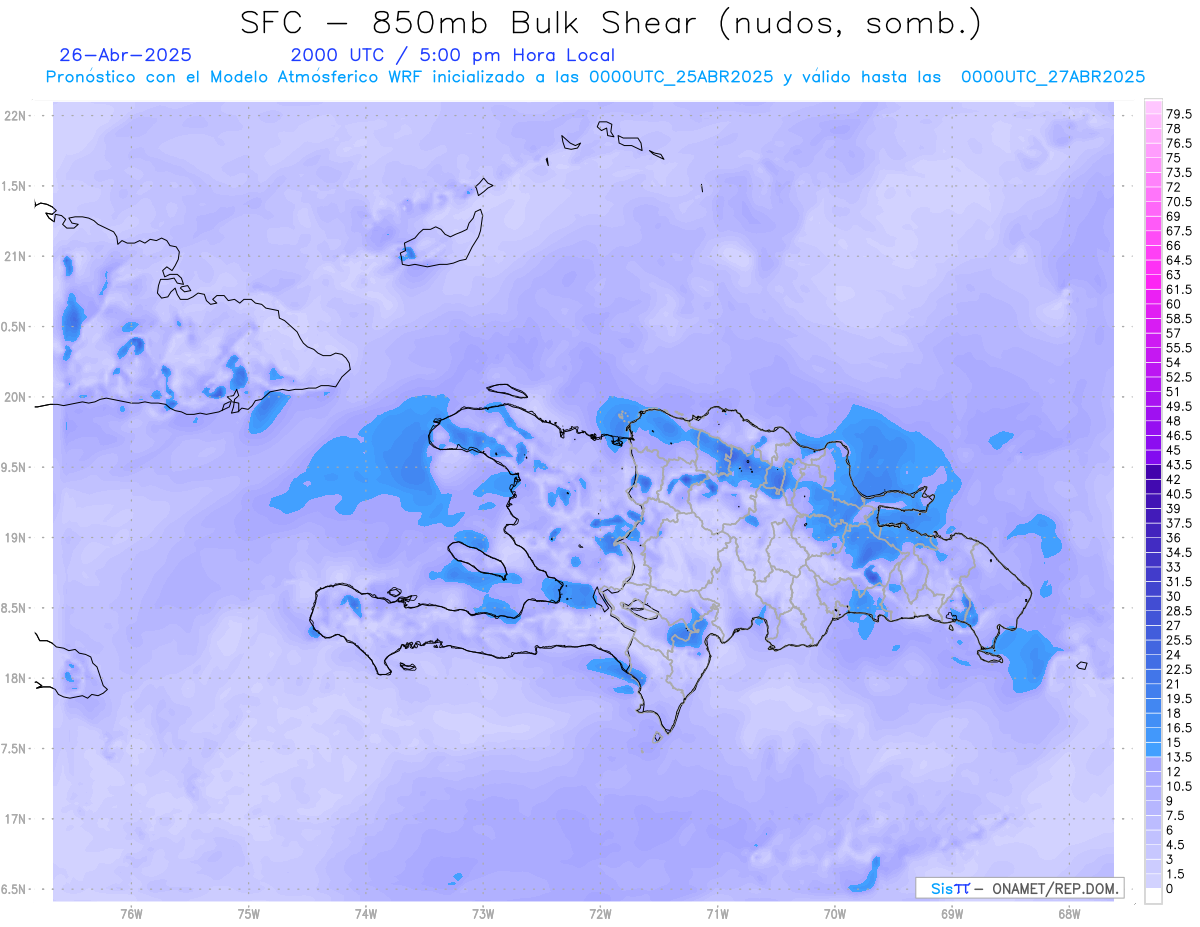The height and width of the screenshot is (927, 1200).
Task: Click the 8.5N latitude axis label
Action: 14,608
